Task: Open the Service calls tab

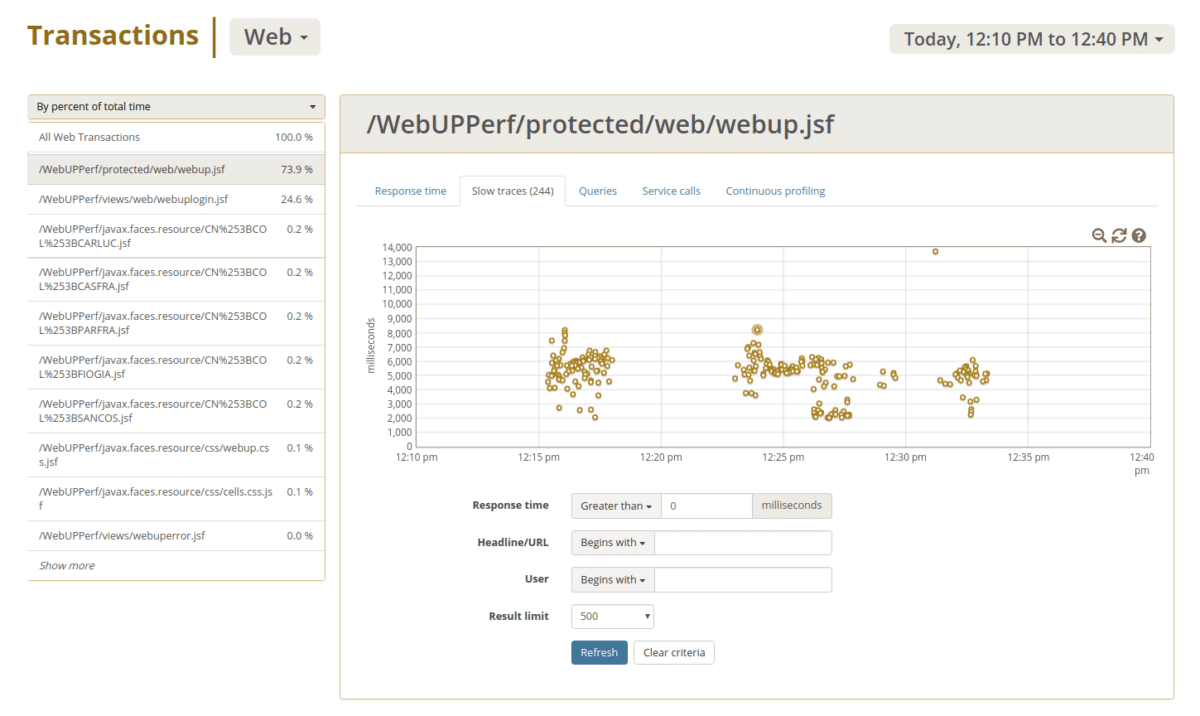Action: 671,190
